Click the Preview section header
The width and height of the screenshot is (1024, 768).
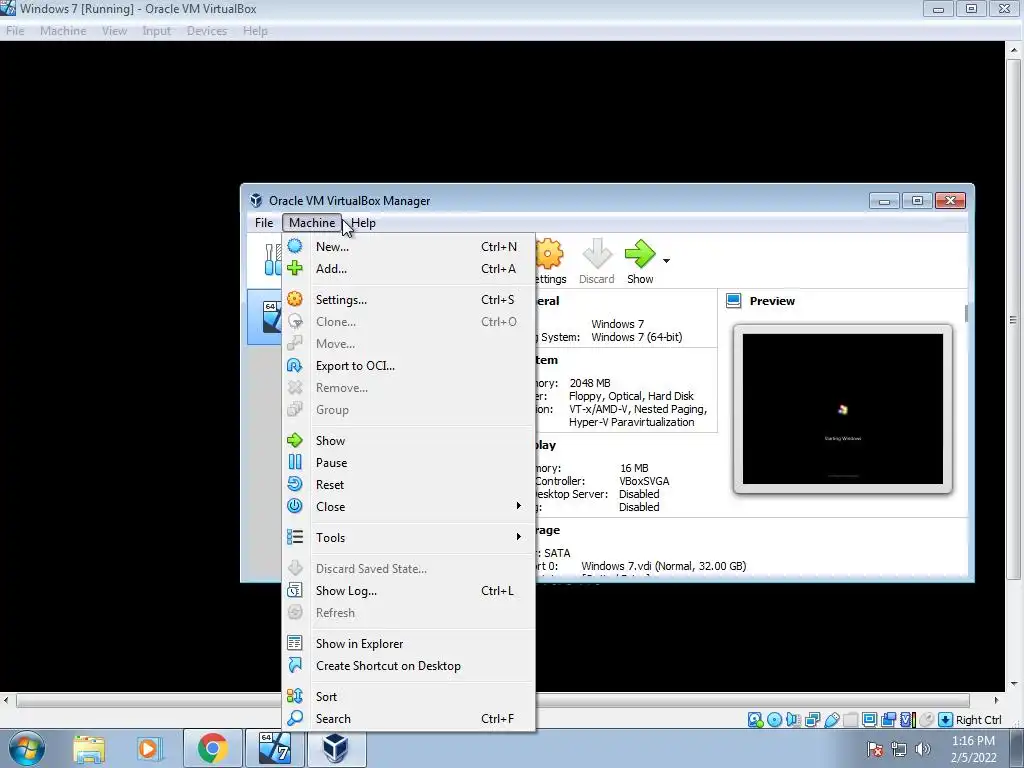click(x=772, y=301)
